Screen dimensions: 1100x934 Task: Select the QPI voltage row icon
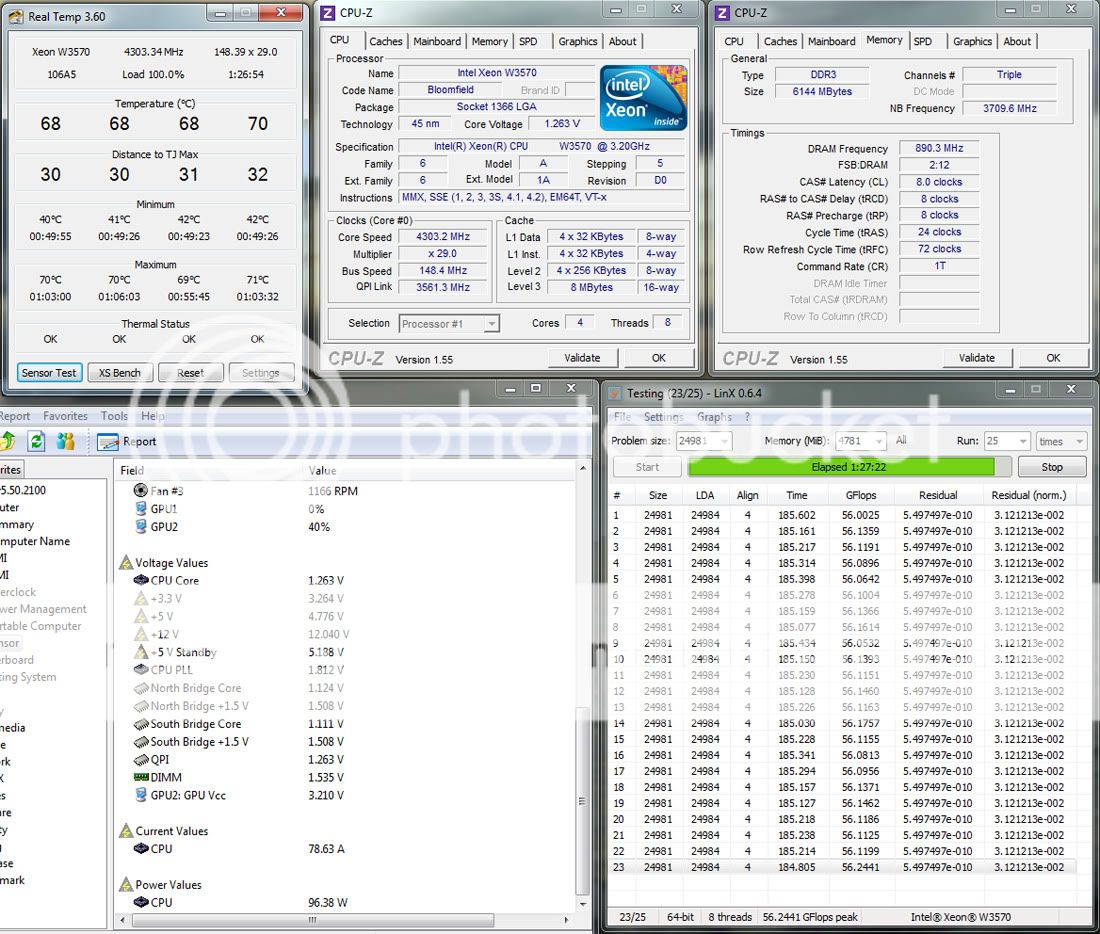(141, 759)
